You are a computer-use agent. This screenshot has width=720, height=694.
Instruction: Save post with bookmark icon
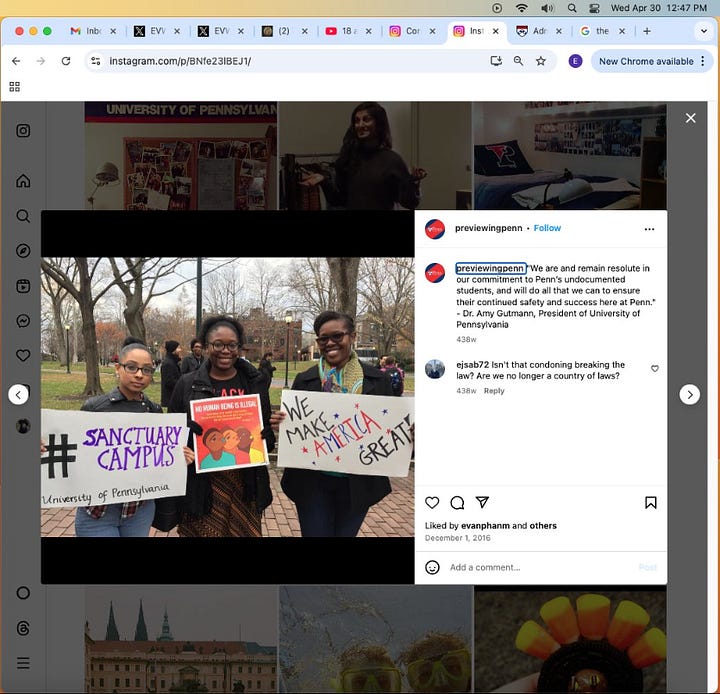pos(650,502)
